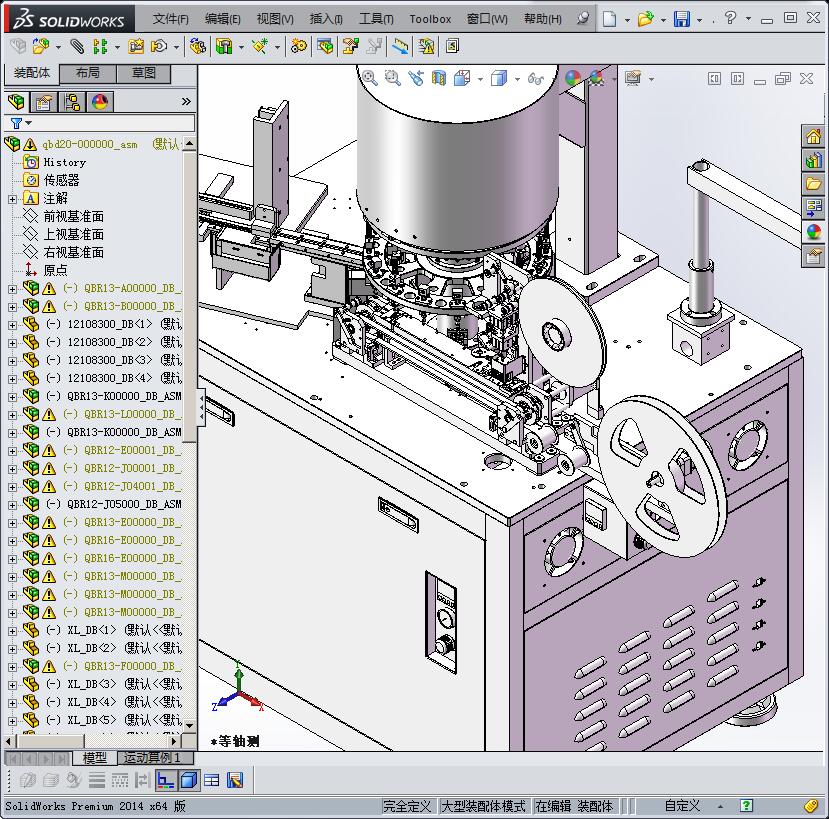This screenshot has width=829, height=819.
Task: Expand the QBR13-F00000_DB tree node
Action: 12,667
